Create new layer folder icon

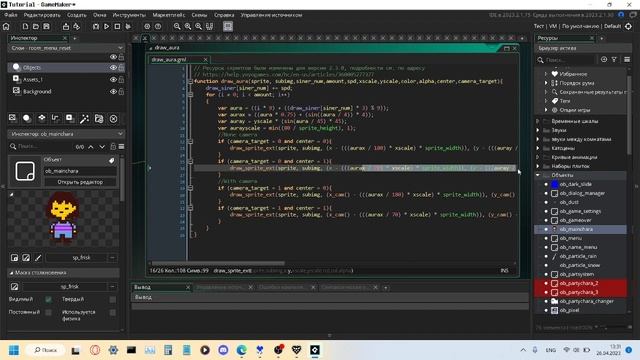tap(99, 118)
